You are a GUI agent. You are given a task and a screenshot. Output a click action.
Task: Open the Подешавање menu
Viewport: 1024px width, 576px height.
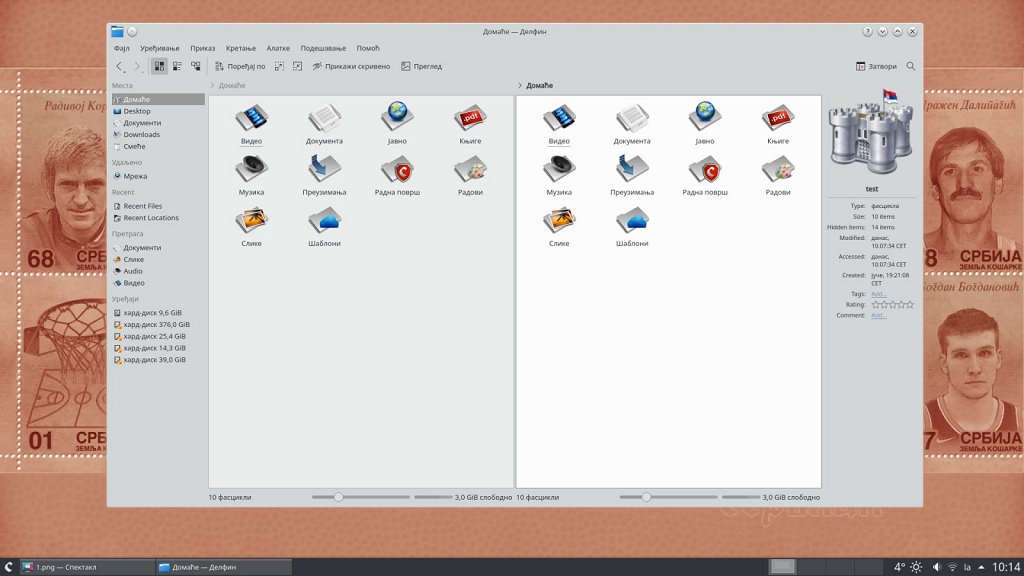(x=323, y=48)
